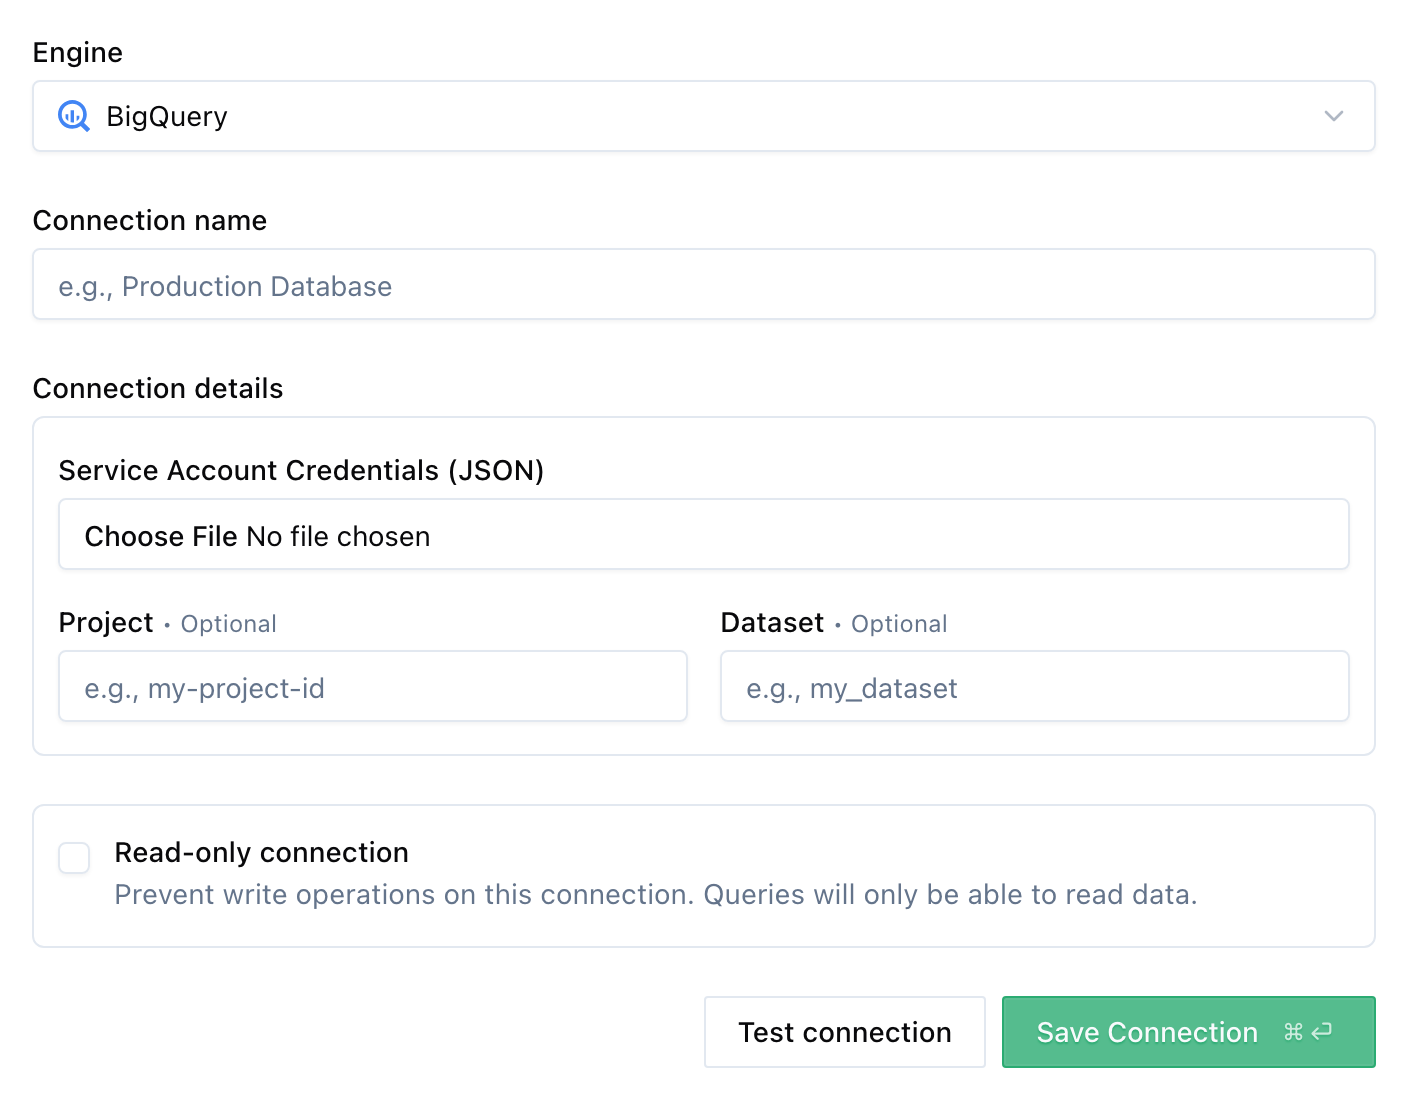Click the Service Account Credentials upload area
1408x1100 pixels.
click(703, 534)
